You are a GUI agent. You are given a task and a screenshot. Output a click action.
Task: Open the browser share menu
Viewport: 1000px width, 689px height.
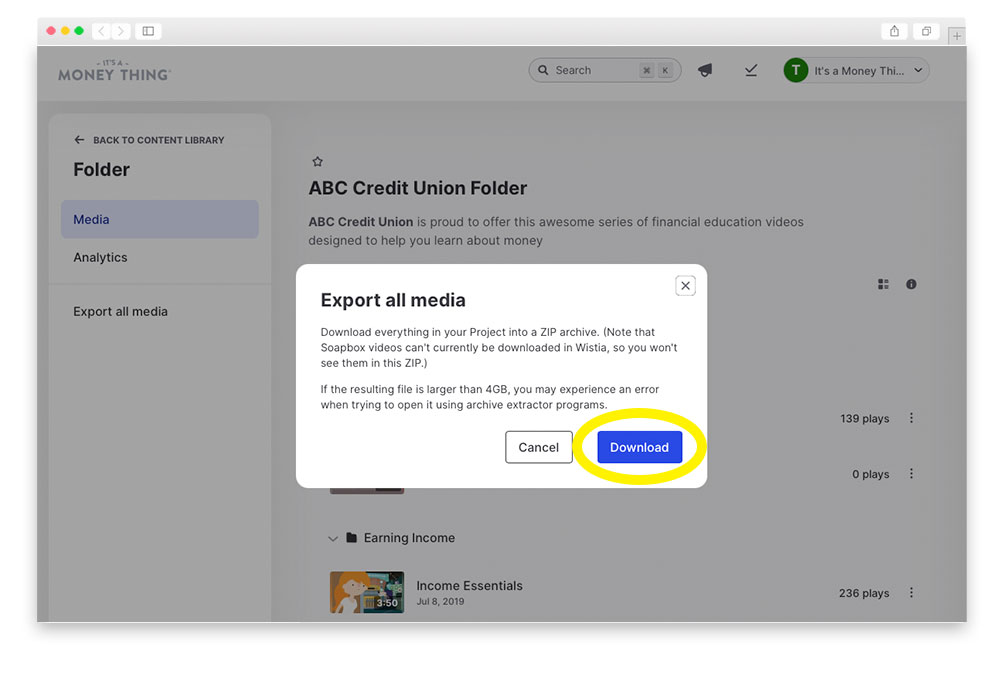pos(894,31)
